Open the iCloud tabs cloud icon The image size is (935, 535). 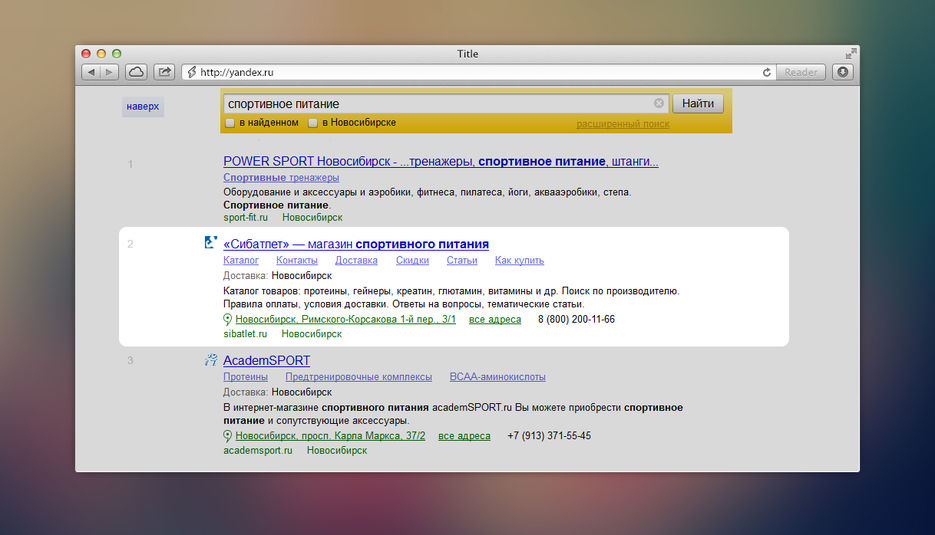[136, 72]
